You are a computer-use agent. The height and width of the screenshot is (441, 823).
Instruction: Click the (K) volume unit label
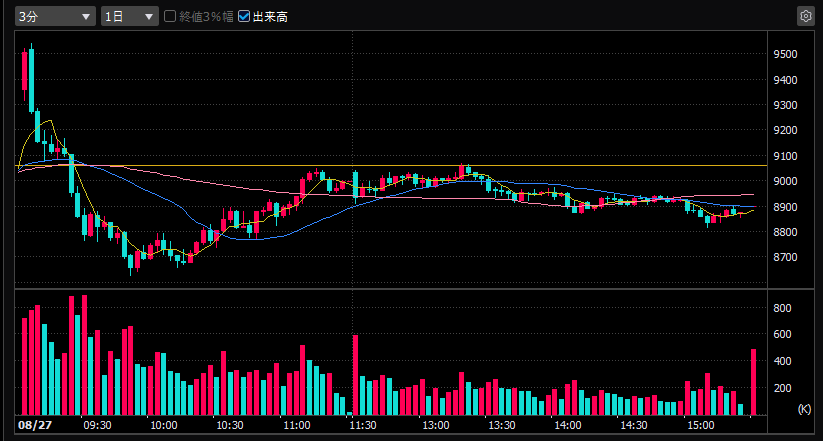pyautogui.click(x=804, y=409)
